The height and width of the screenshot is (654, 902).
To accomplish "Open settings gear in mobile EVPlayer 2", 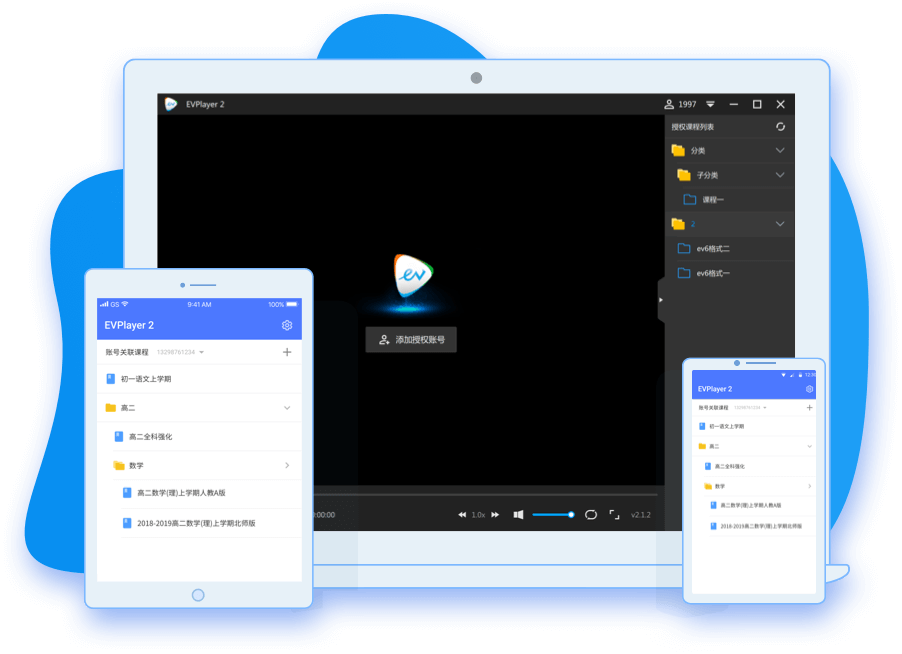I will click(286, 323).
